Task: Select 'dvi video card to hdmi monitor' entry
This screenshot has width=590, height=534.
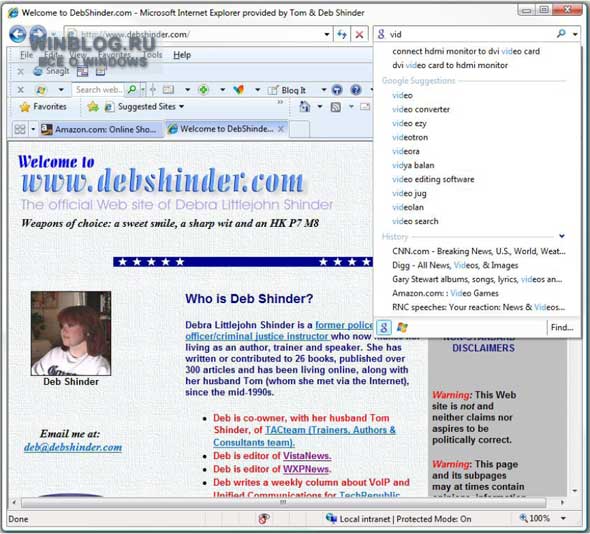Action: click(450, 65)
